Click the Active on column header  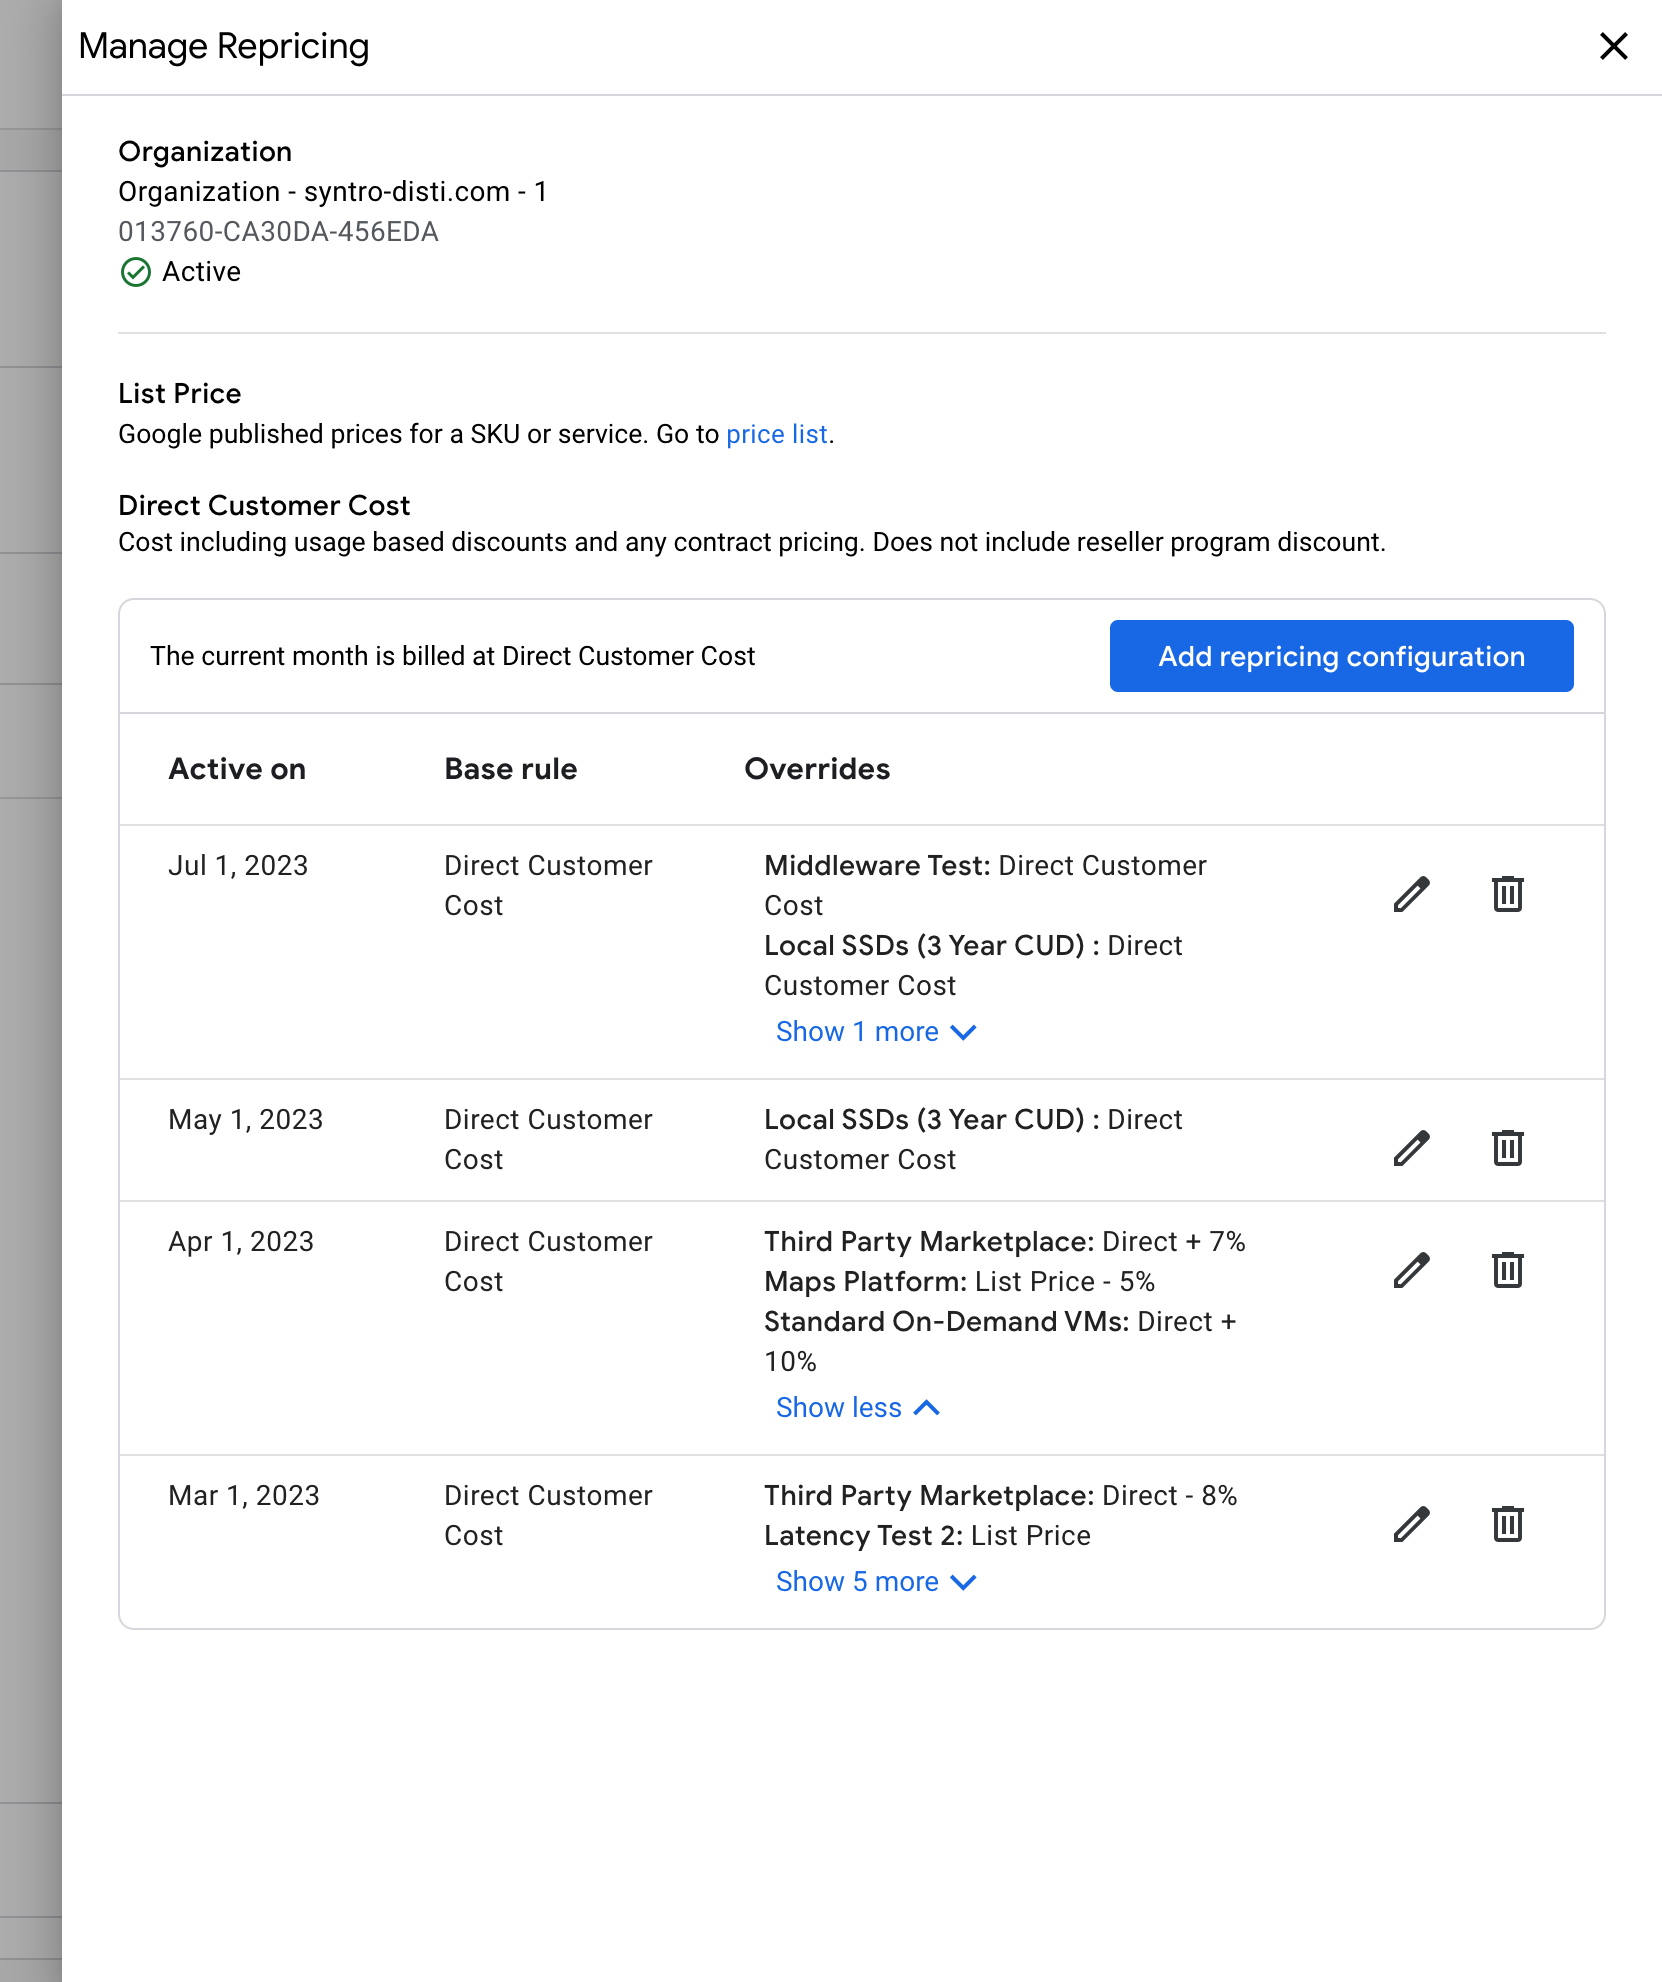pos(237,768)
